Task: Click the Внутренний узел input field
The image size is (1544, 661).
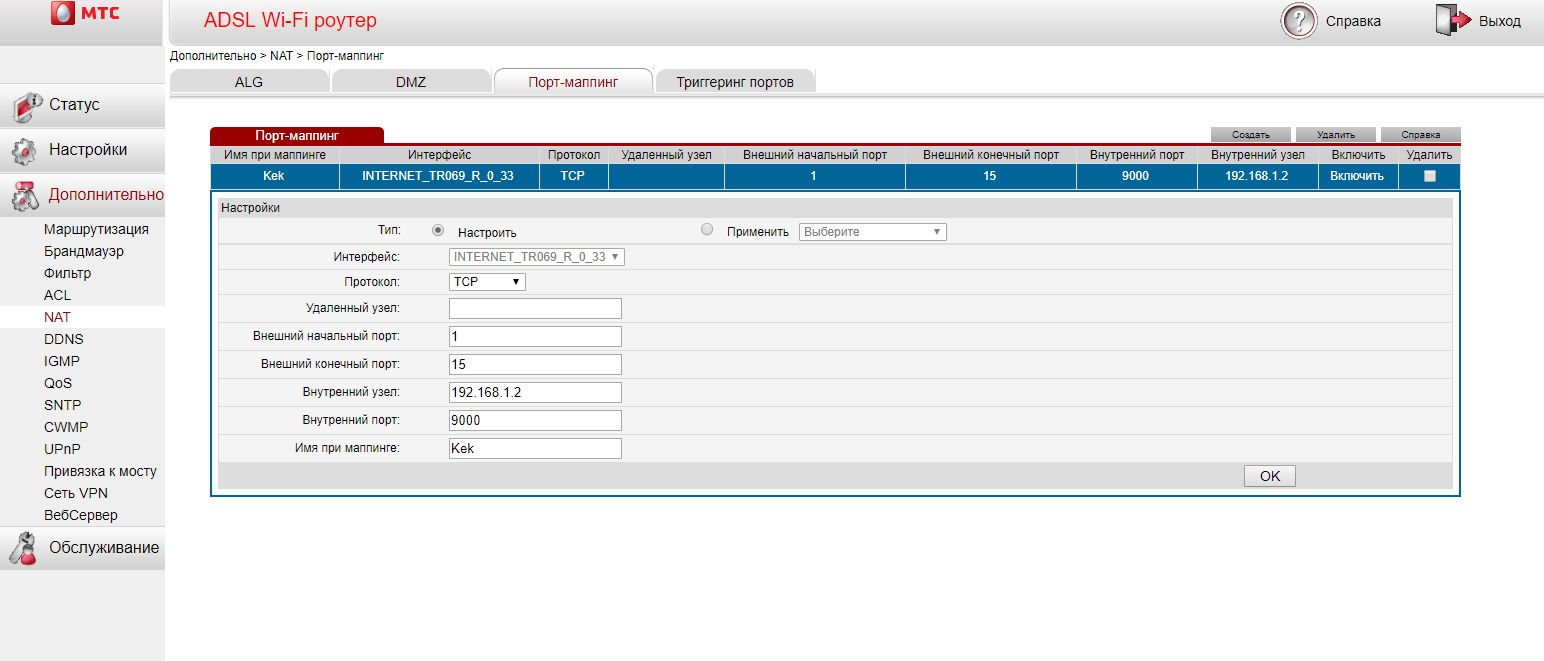Action: coord(535,392)
